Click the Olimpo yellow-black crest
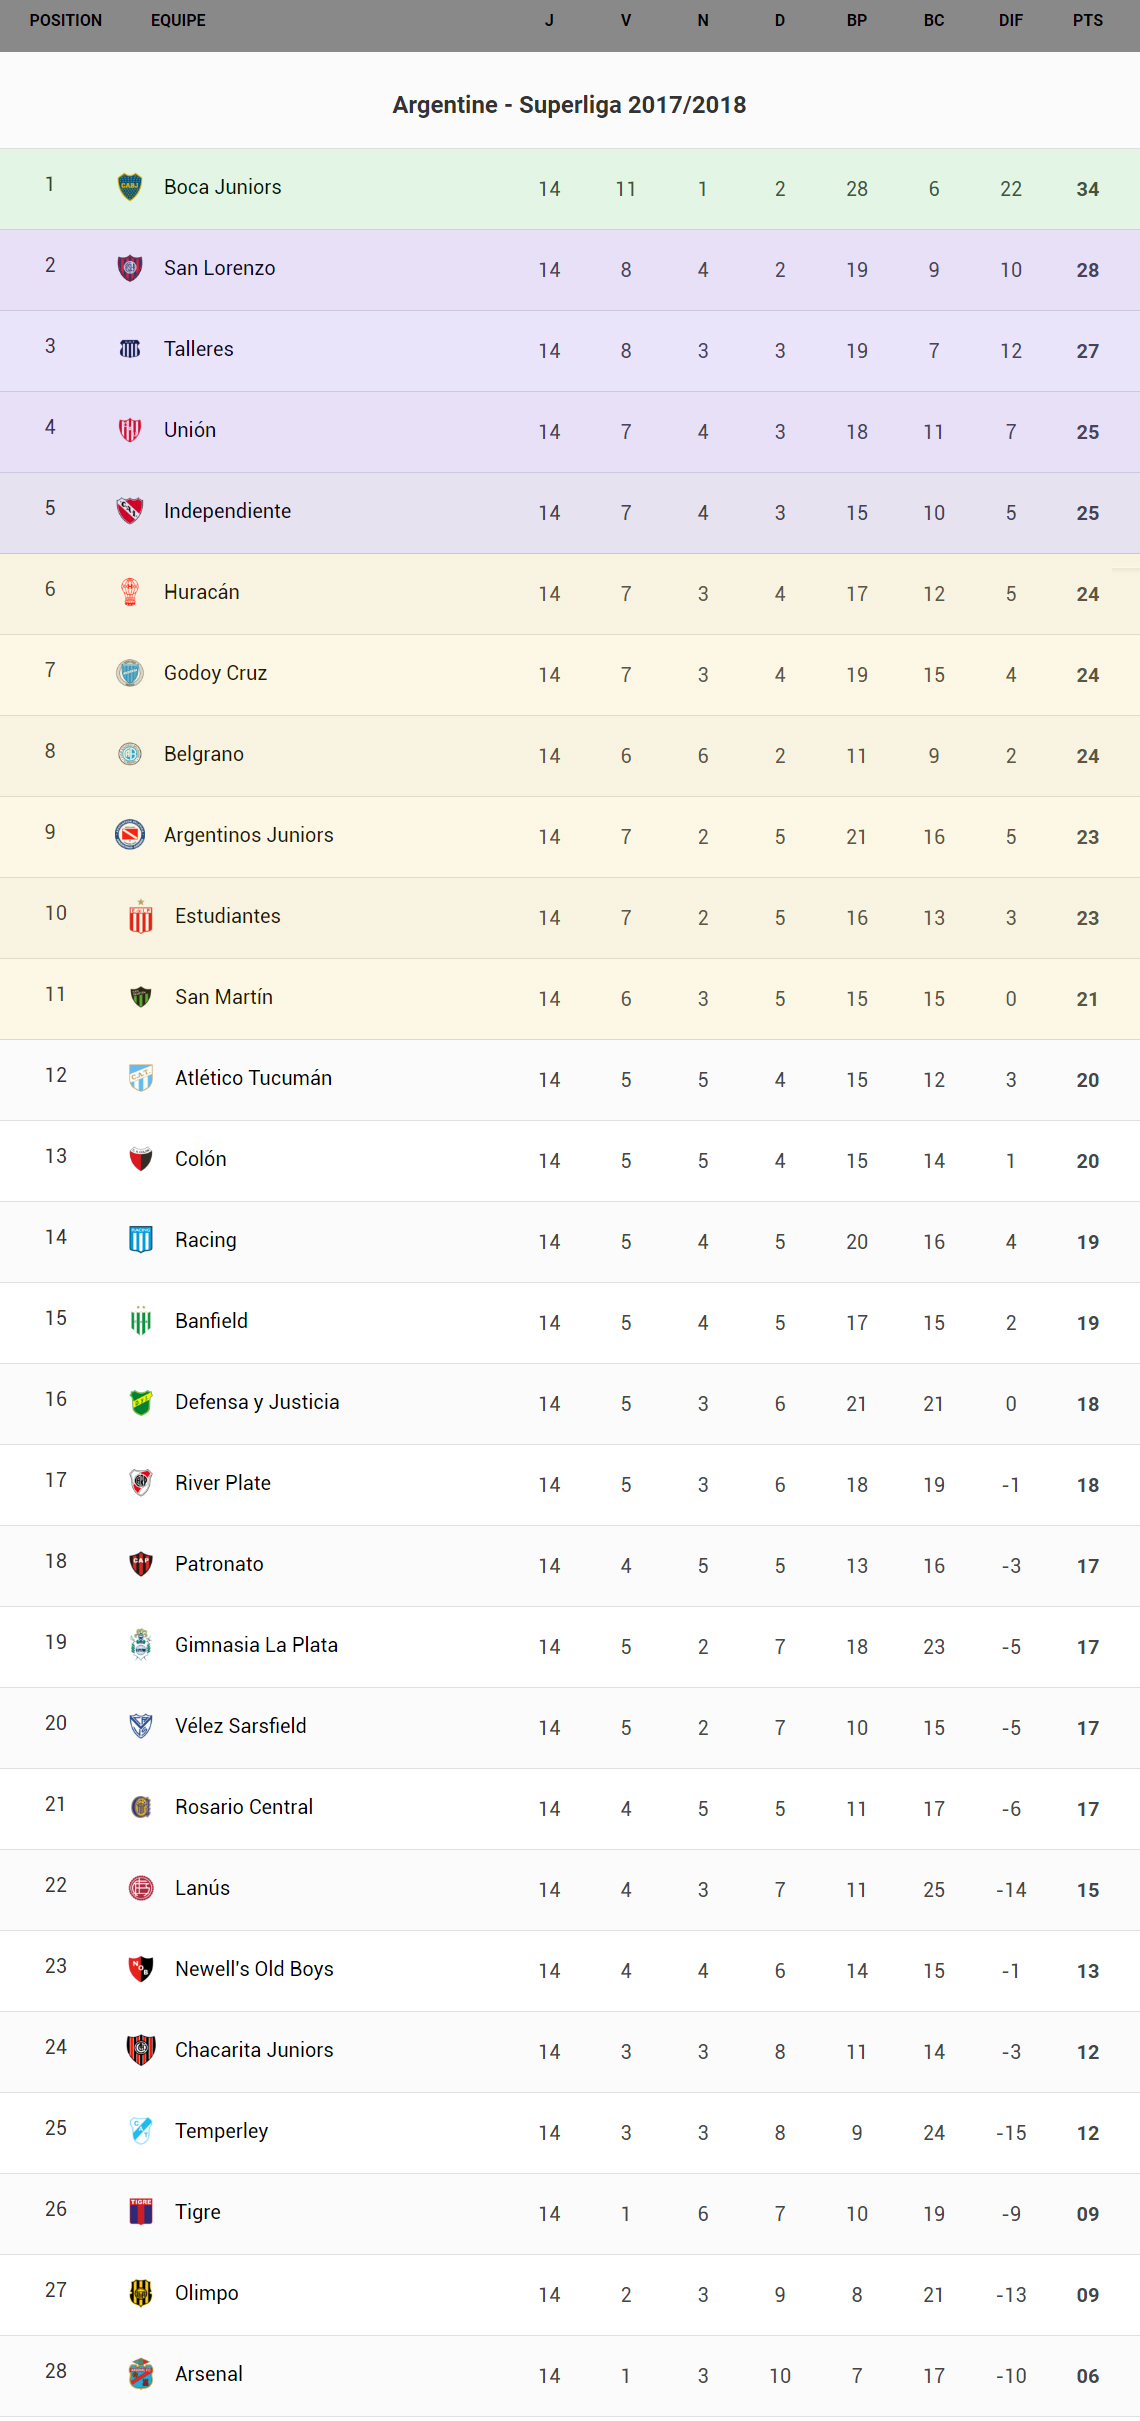The height and width of the screenshot is (2421, 1140). pos(141,2293)
